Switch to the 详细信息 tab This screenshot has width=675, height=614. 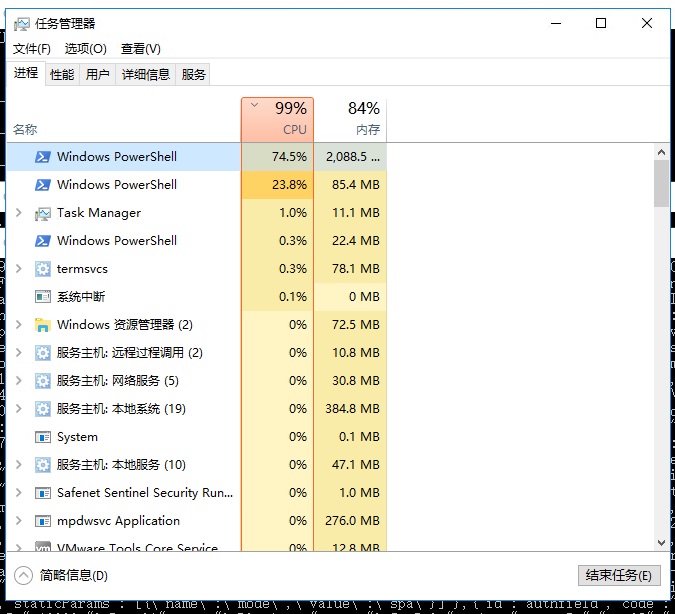click(146, 74)
